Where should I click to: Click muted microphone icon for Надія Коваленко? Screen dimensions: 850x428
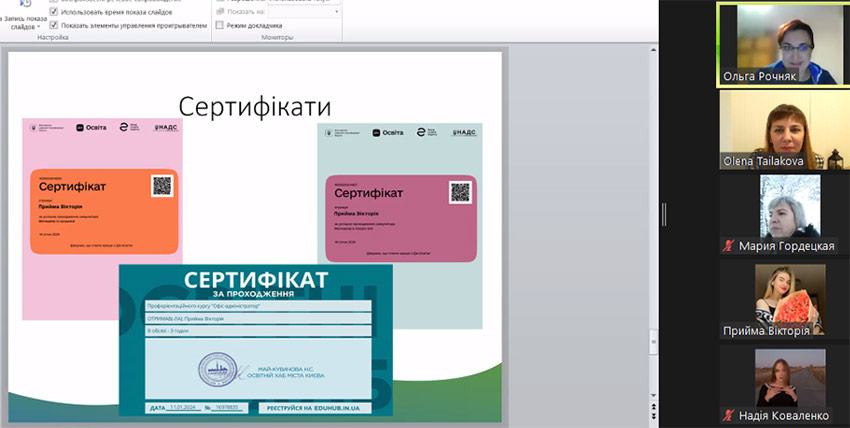(728, 416)
